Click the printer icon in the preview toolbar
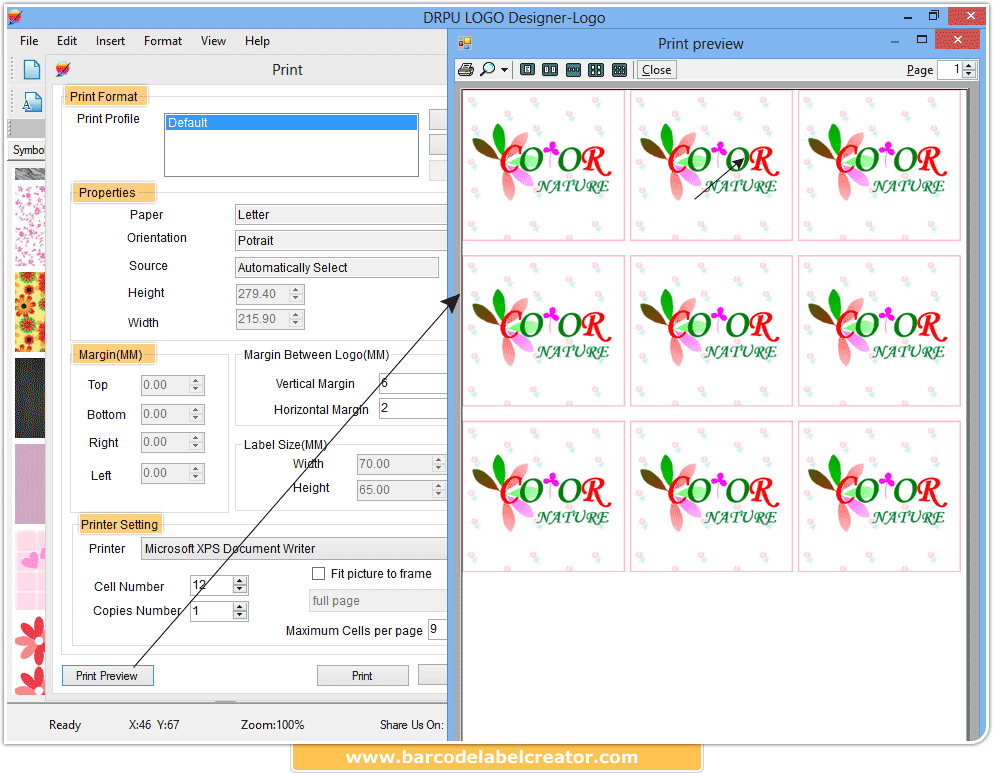 point(466,69)
